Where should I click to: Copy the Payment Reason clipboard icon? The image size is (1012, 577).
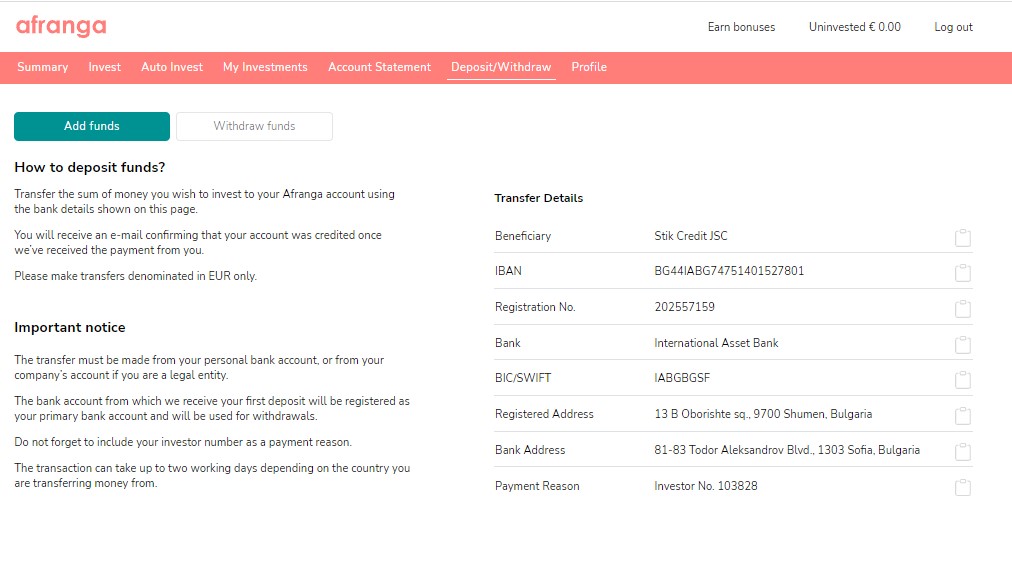962,487
